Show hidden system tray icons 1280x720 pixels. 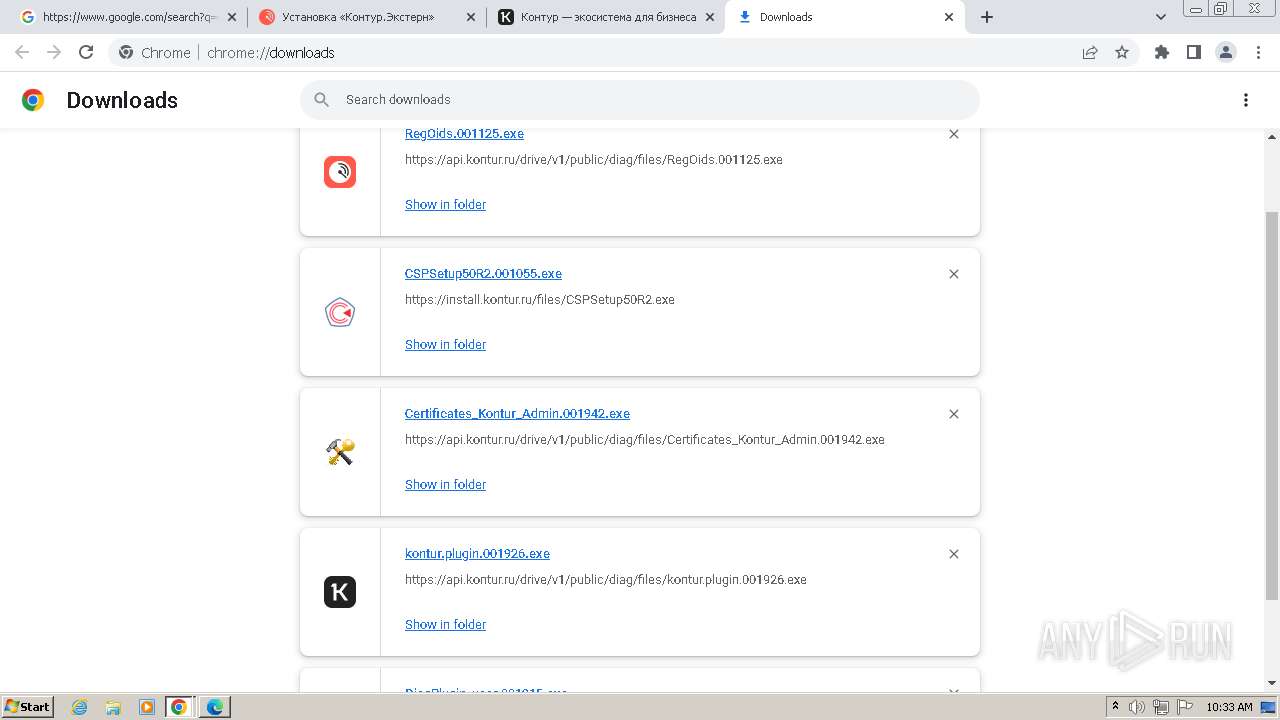click(x=1116, y=706)
